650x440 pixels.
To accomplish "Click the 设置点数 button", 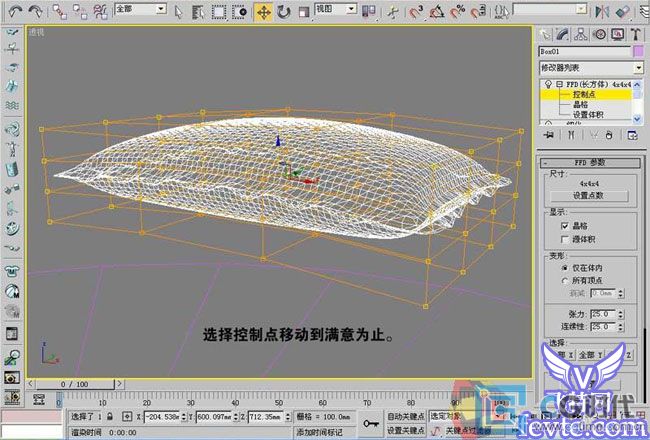I will (x=589, y=195).
